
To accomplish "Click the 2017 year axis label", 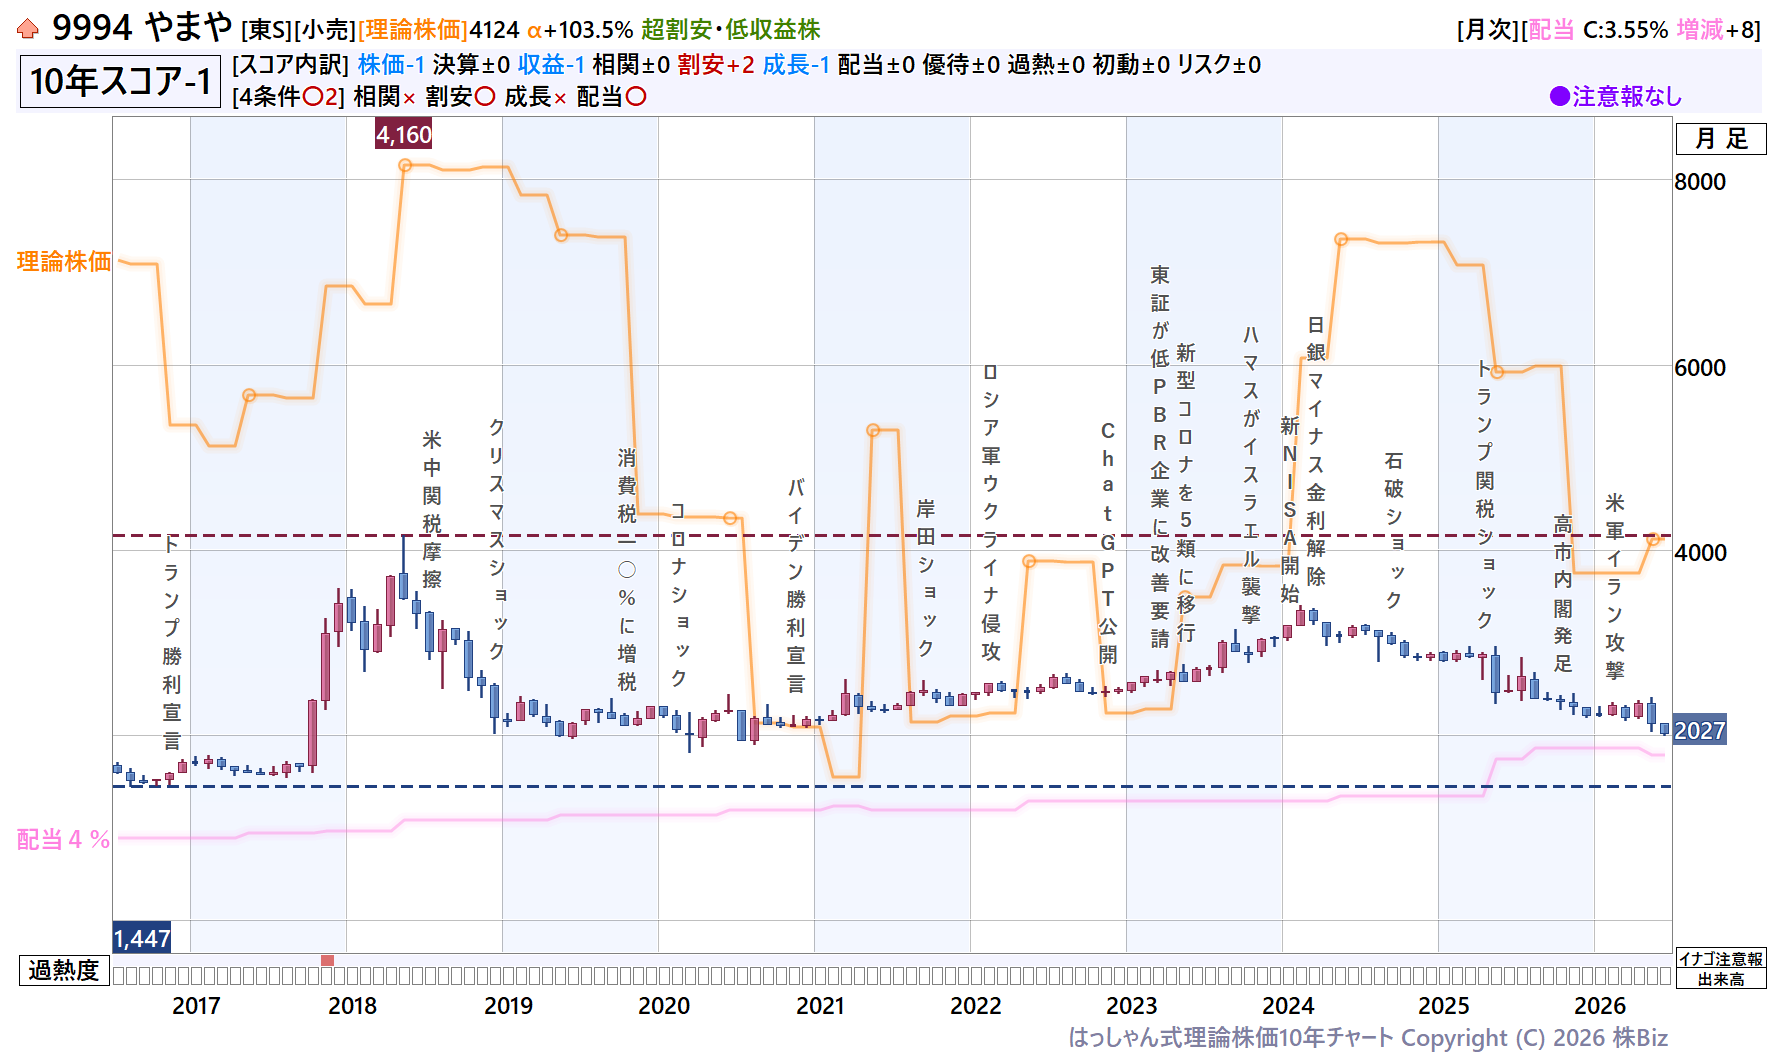I will [x=196, y=1006].
